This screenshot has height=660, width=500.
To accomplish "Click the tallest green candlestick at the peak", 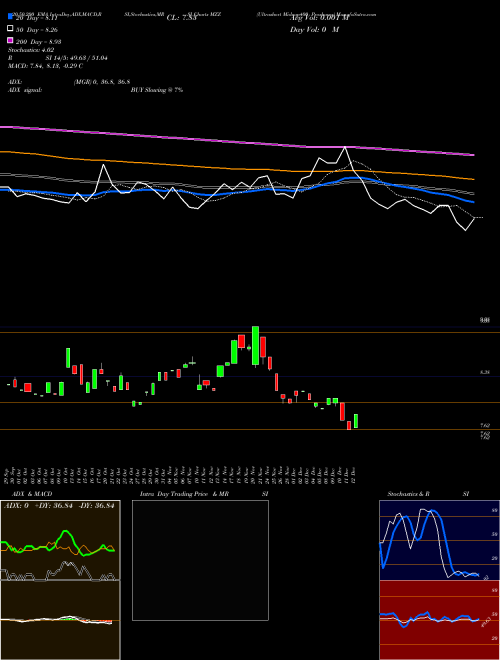I will click(255, 345).
